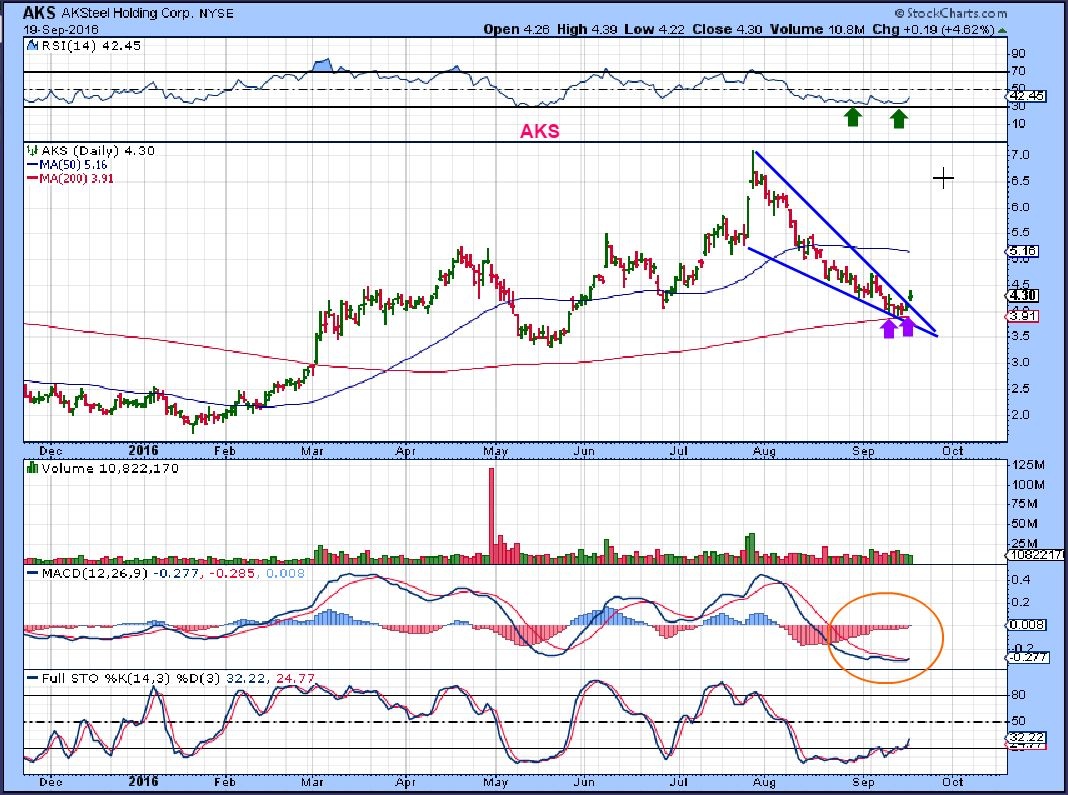This screenshot has height=795, width=1068.
Task: Click the -0.277 MACD value tag on the right axis
Action: [x=1026, y=657]
